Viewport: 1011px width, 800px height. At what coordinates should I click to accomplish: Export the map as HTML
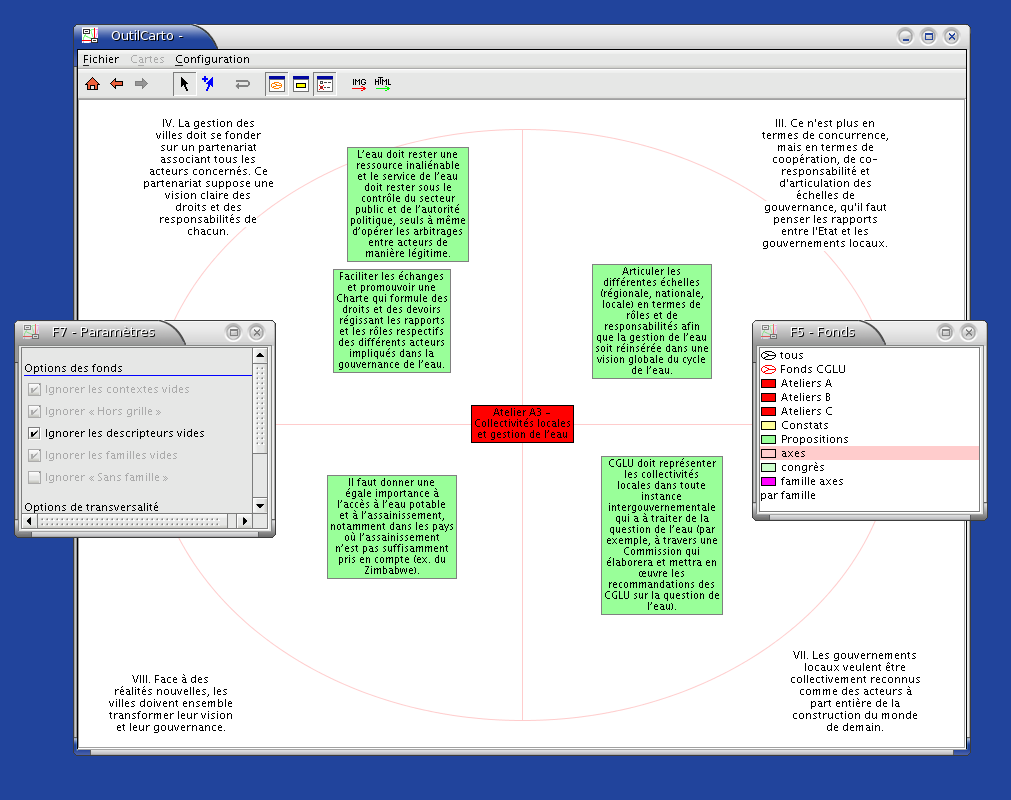pyautogui.click(x=383, y=85)
